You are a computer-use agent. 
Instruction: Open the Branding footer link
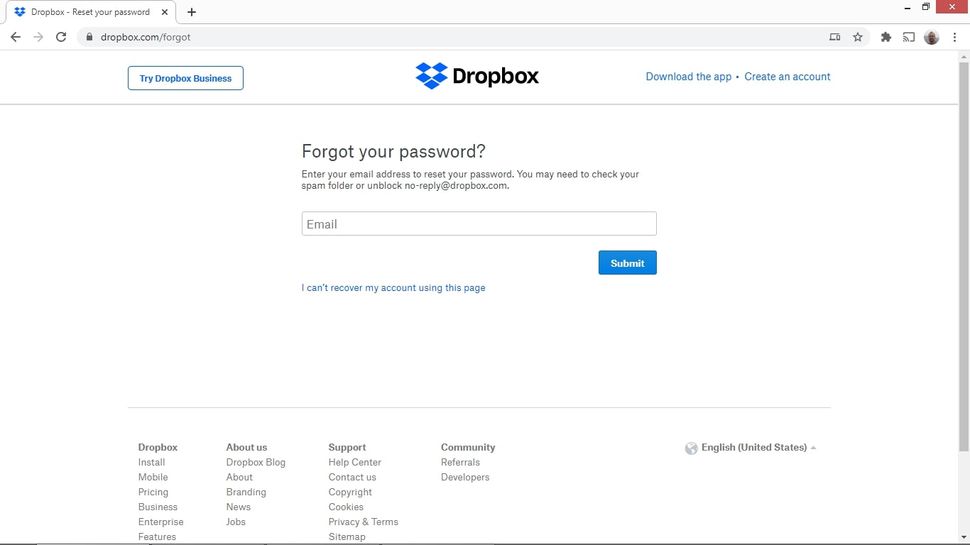(x=246, y=492)
